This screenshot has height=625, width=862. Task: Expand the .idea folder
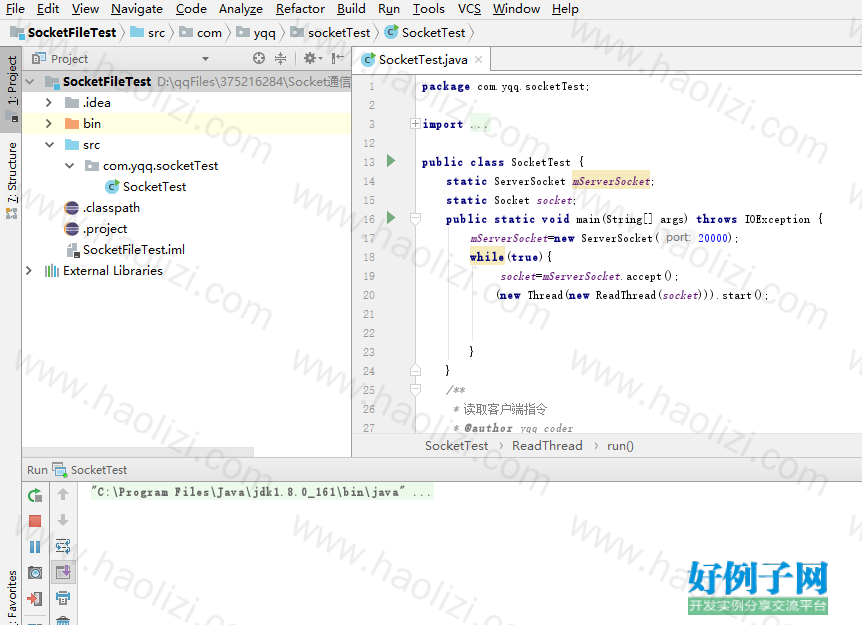[49, 103]
